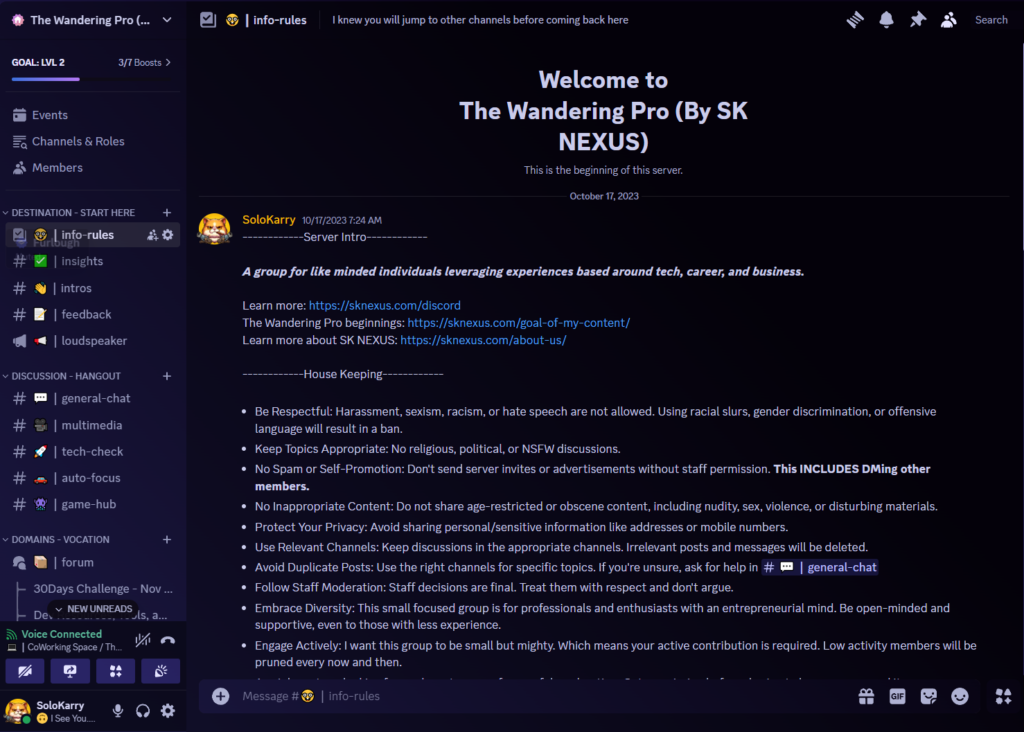Open the gift Nitro icon
The height and width of the screenshot is (732, 1024).
(866, 696)
